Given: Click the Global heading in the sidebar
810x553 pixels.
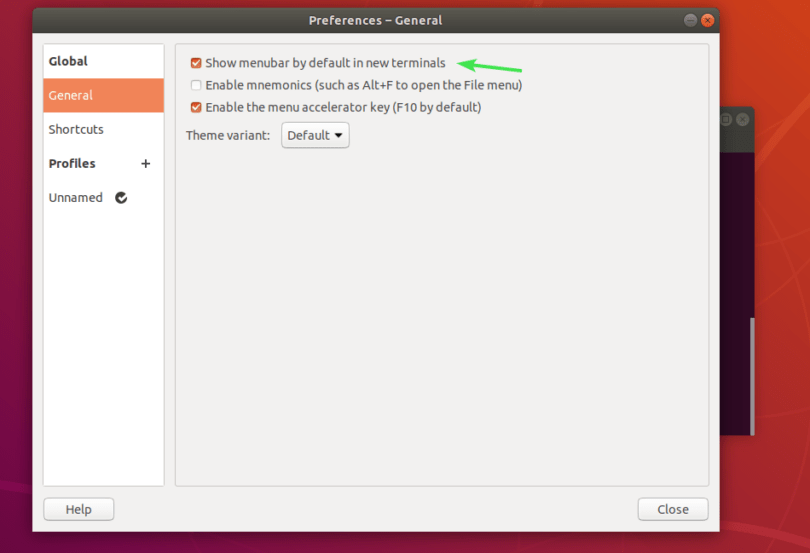Looking at the screenshot, I should point(68,62).
